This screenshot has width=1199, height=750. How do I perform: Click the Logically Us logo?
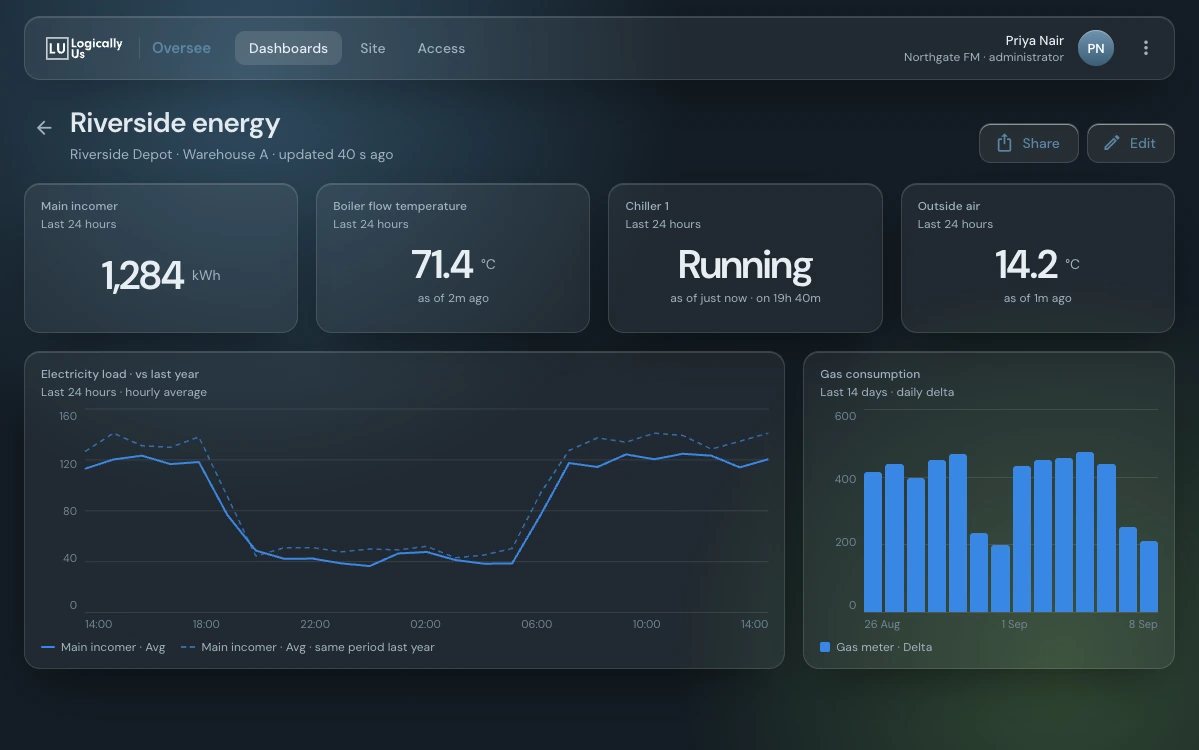84,48
